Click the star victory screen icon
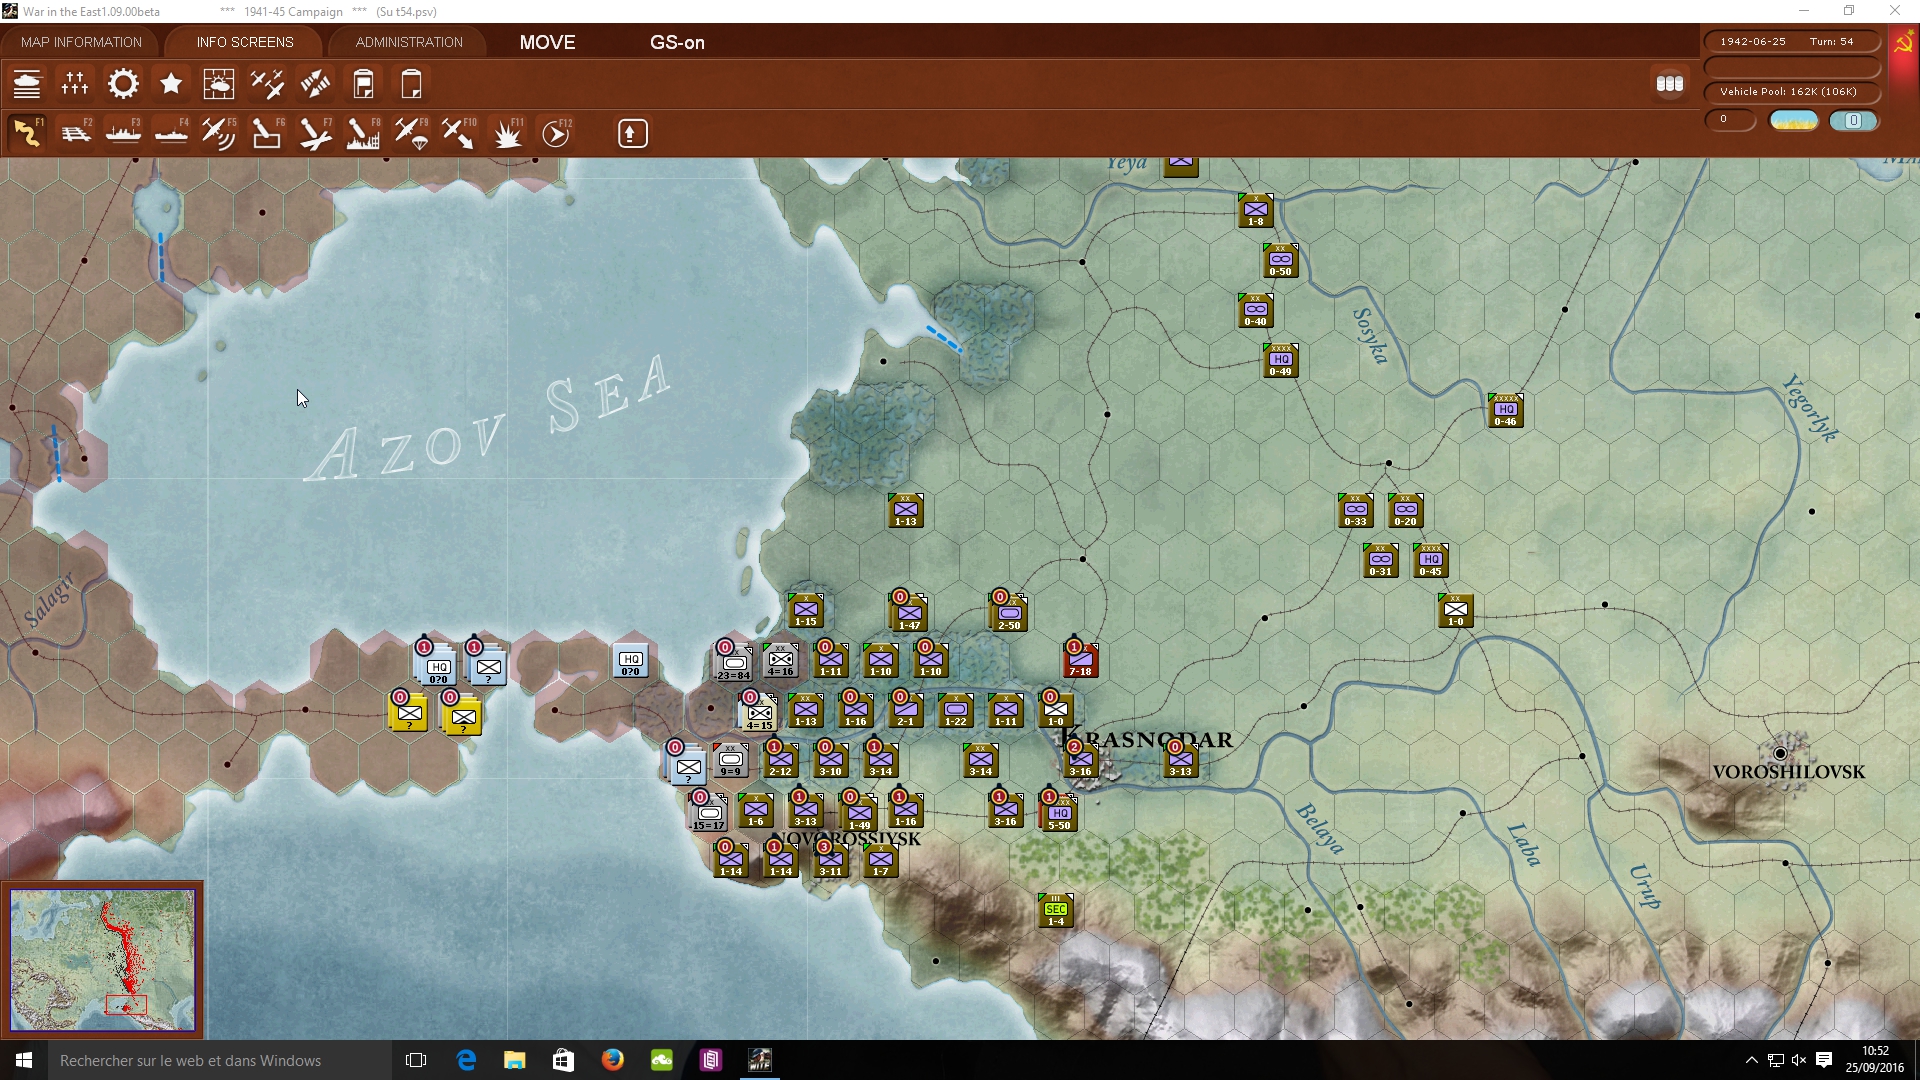This screenshot has width=1920, height=1080. point(171,84)
